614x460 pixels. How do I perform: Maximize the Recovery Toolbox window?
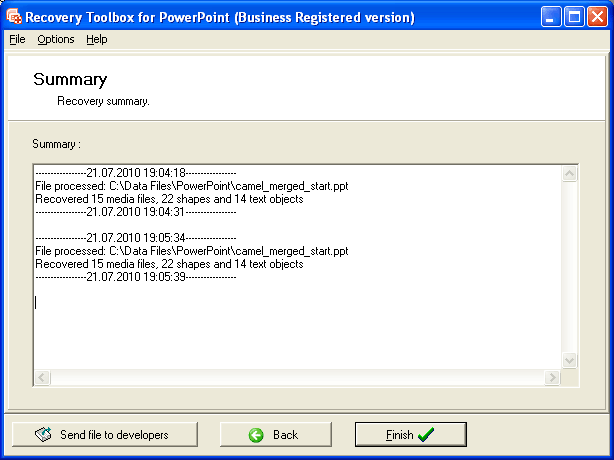click(x=574, y=17)
